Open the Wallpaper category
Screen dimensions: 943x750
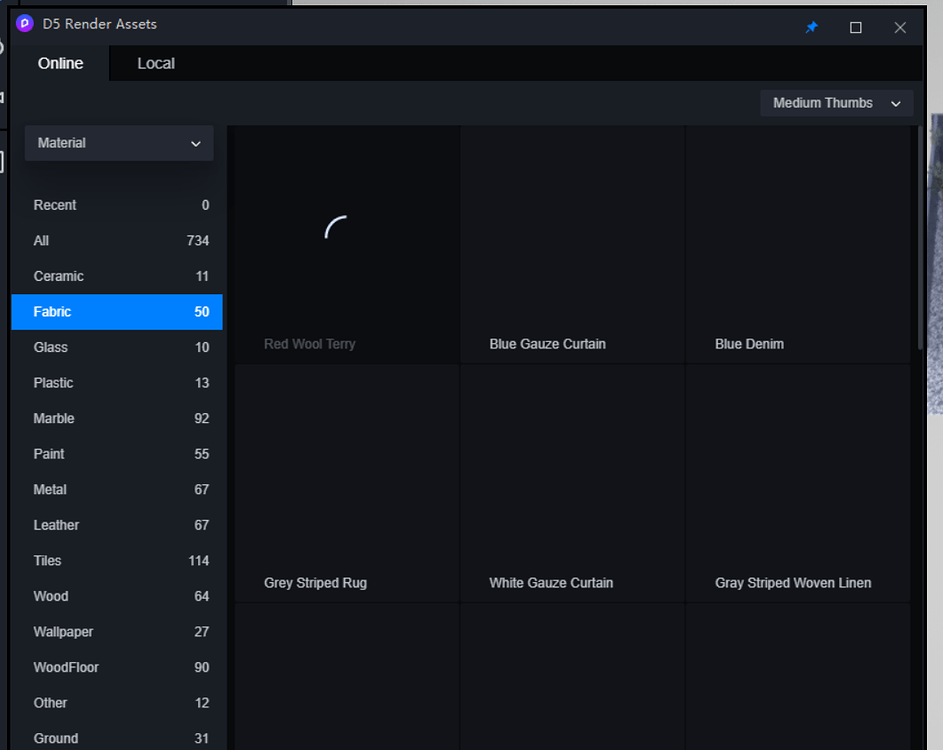117,632
